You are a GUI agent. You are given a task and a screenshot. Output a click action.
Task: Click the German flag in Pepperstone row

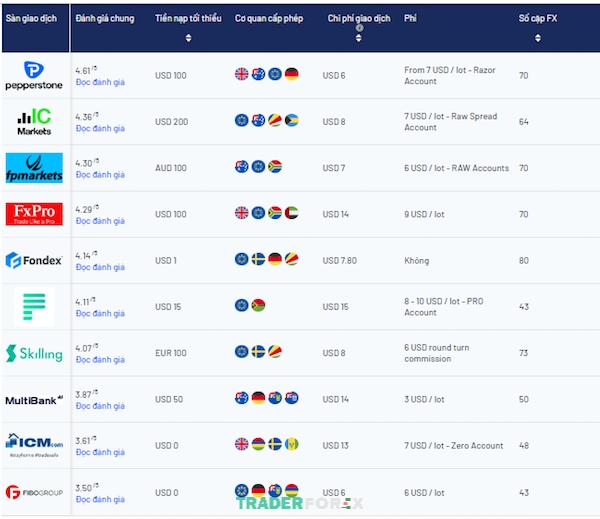click(292, 74)
